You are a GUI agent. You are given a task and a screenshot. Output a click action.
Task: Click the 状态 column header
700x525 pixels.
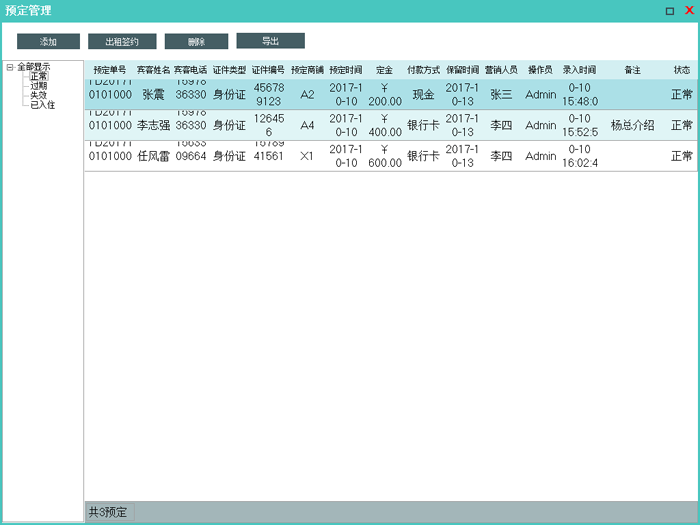tap(681, 71)
